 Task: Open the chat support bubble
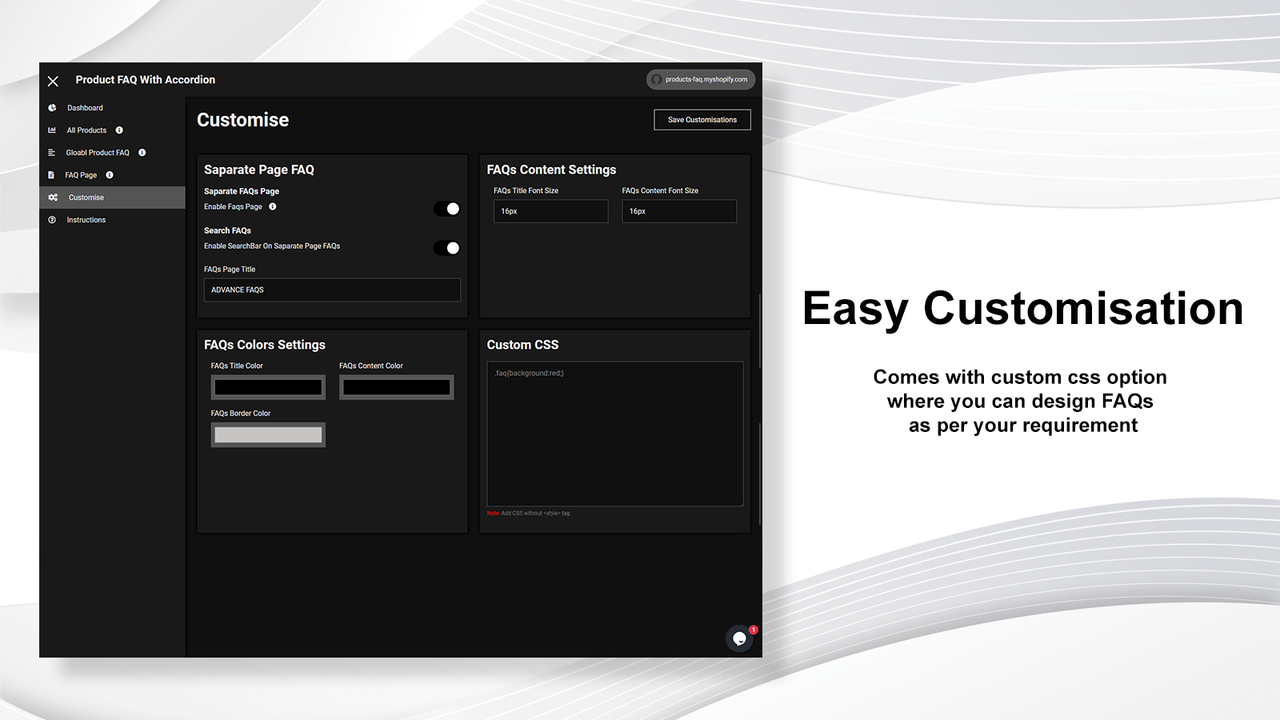point(739,638)
